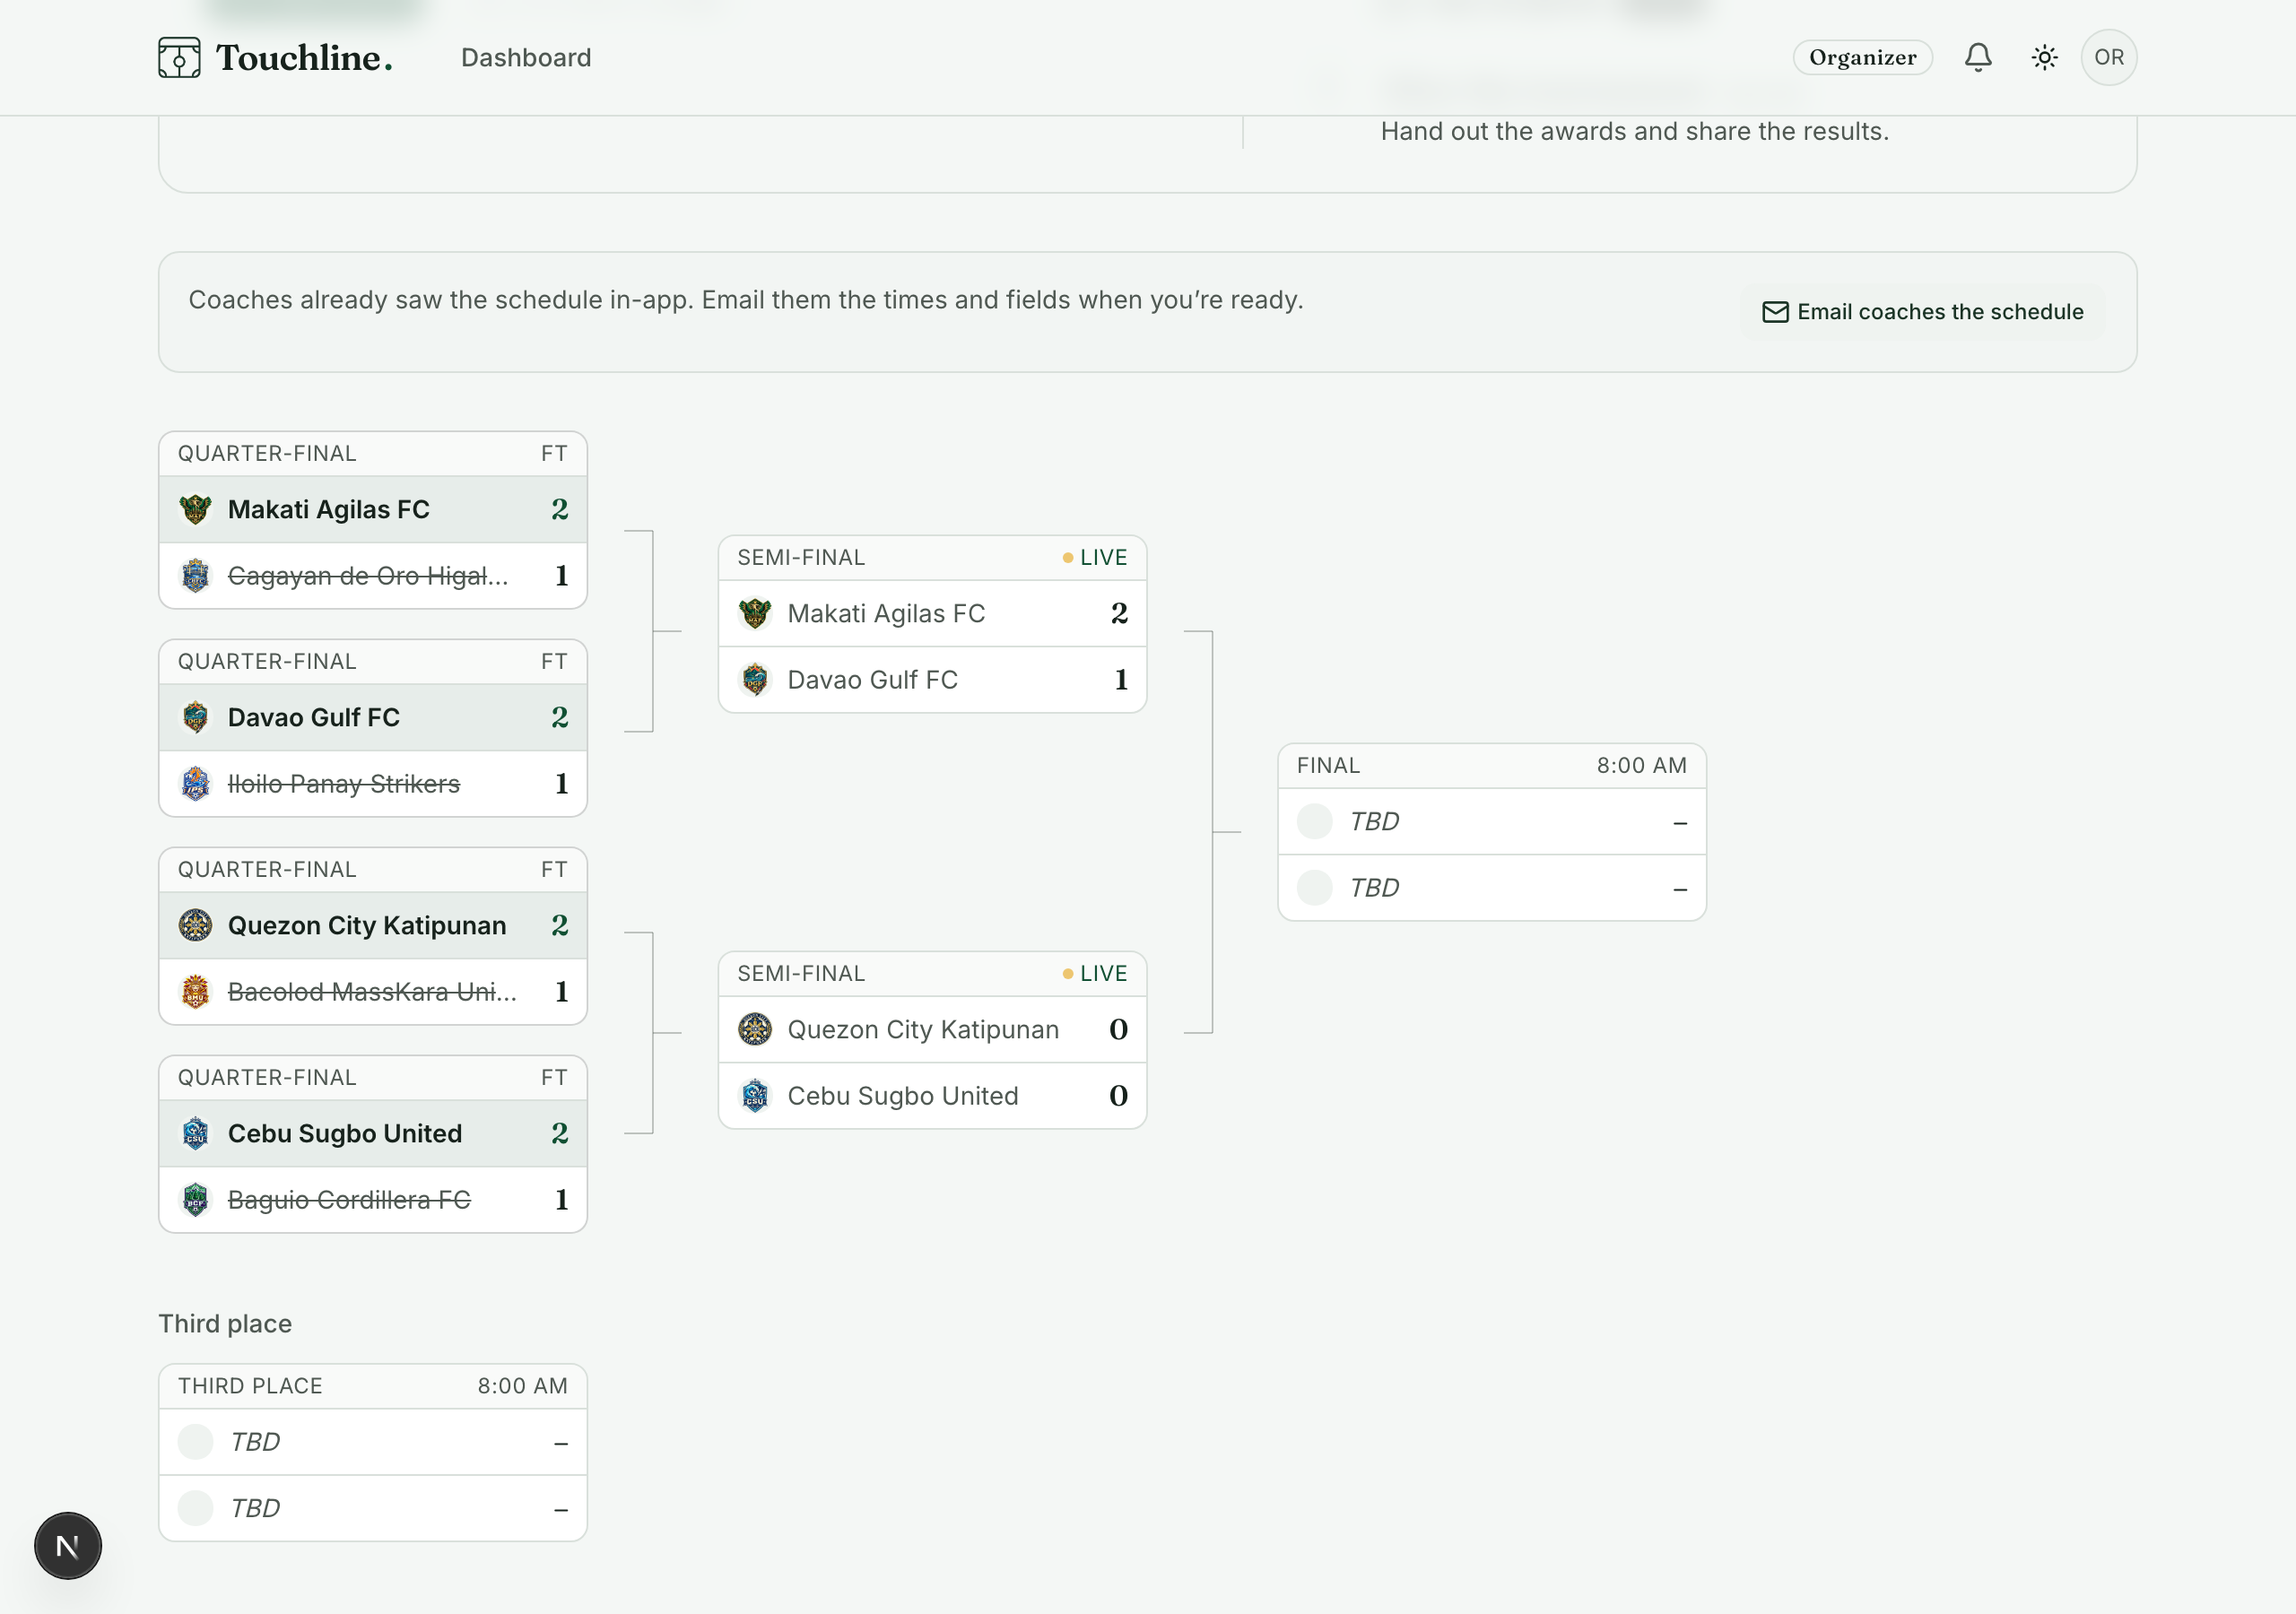Click Cebu Sugbo United crest in quarter-final

[195, 1133]
